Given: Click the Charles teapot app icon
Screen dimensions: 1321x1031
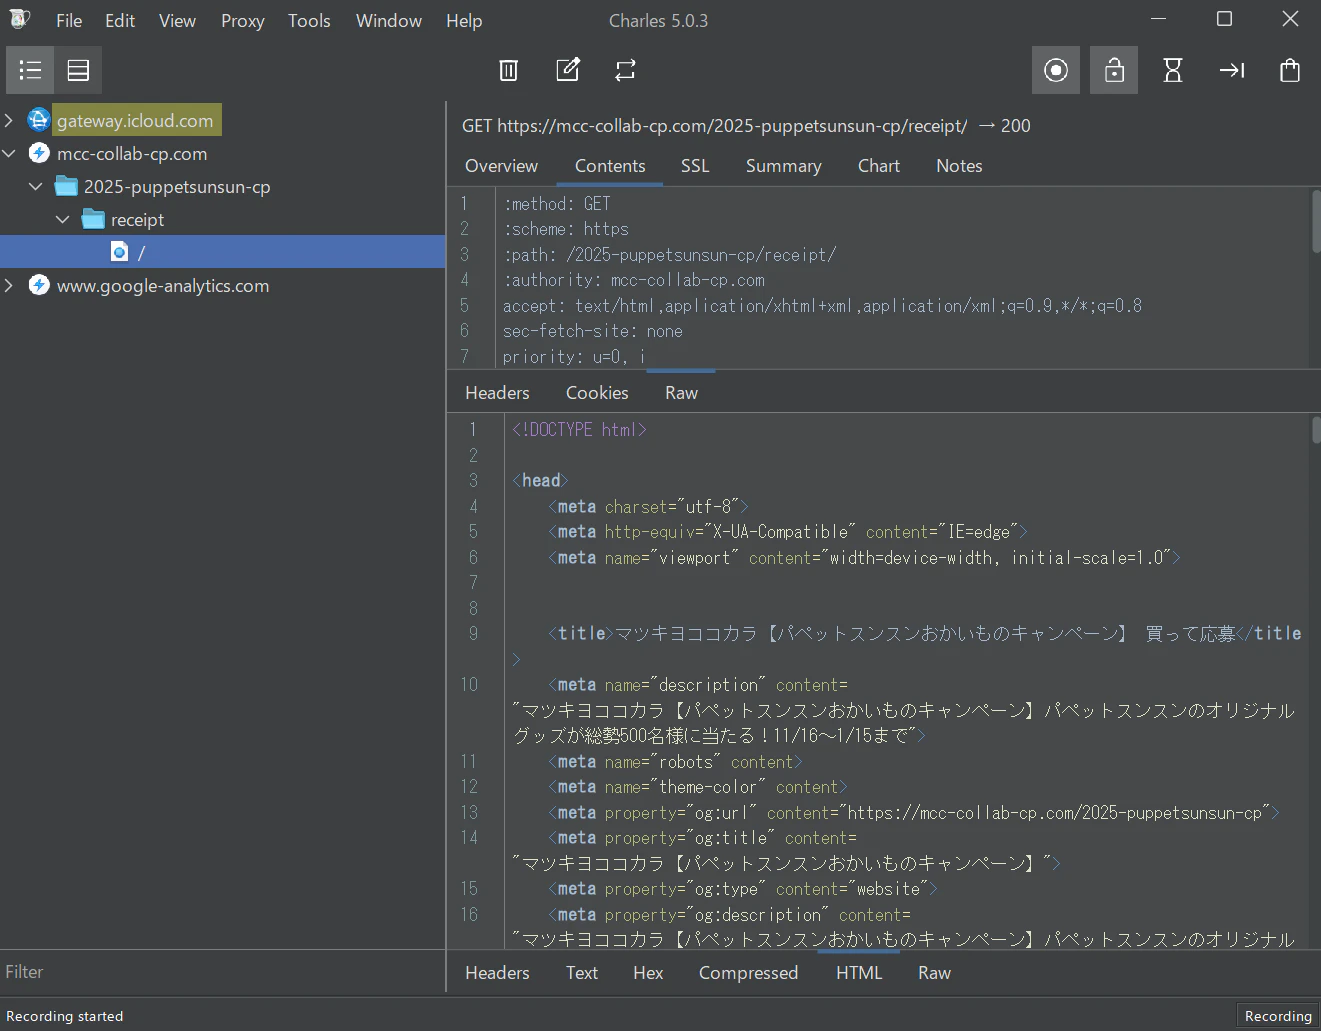Looking at the screenshot, I should click(x=19, y=19).
